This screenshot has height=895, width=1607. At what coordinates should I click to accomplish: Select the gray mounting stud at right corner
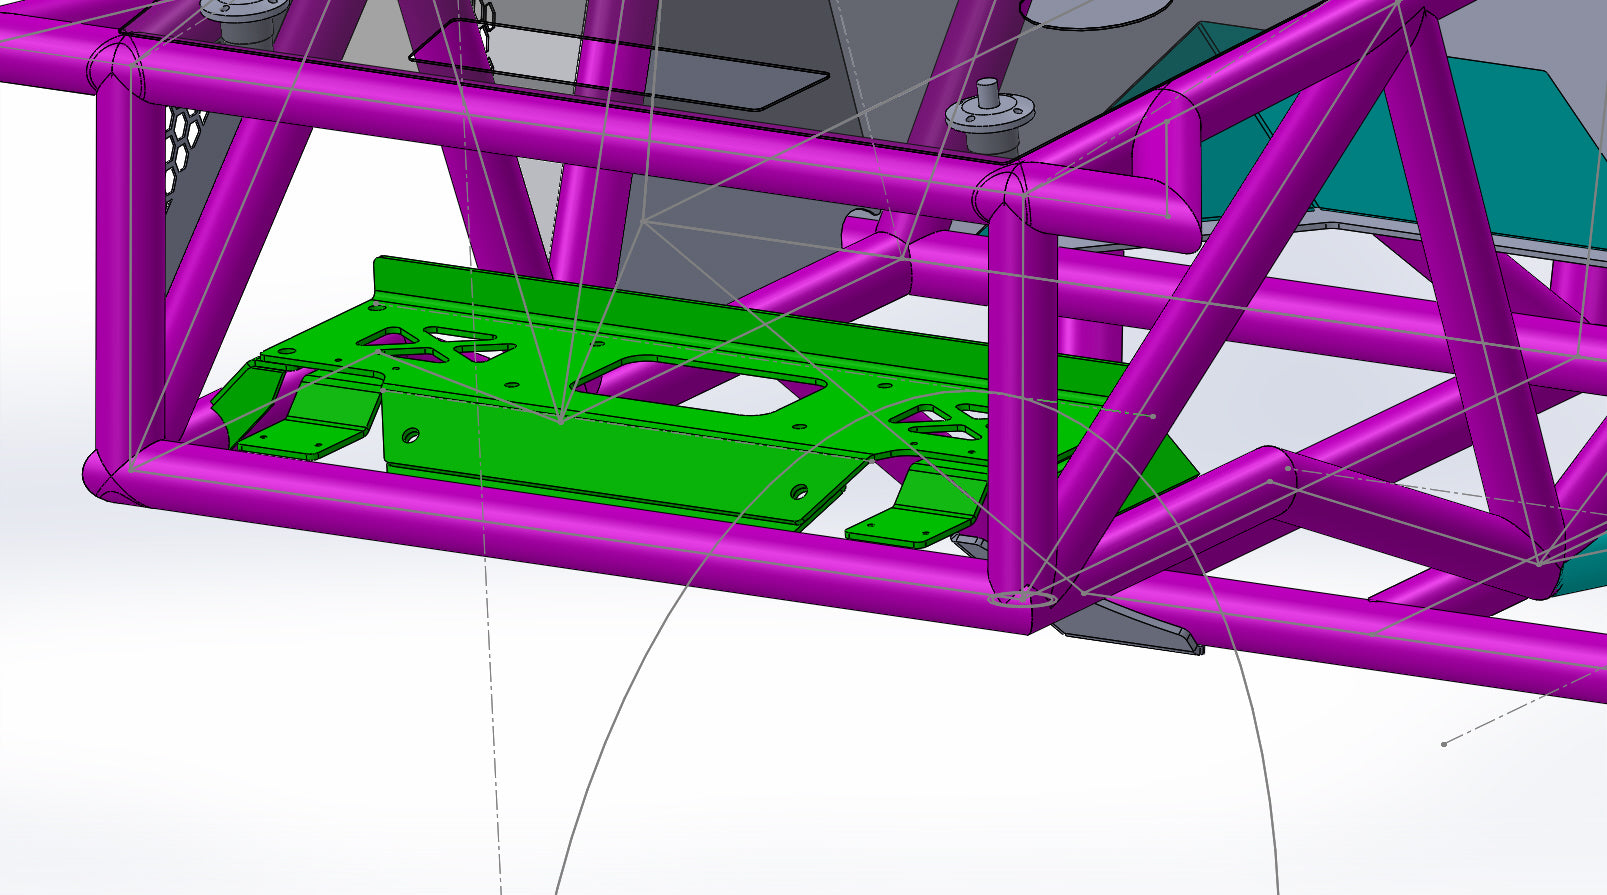click(989, 110)
